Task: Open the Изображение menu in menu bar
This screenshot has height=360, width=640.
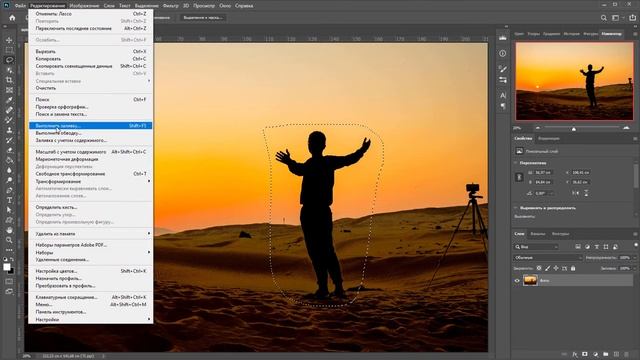Action: tap(84, 6)
